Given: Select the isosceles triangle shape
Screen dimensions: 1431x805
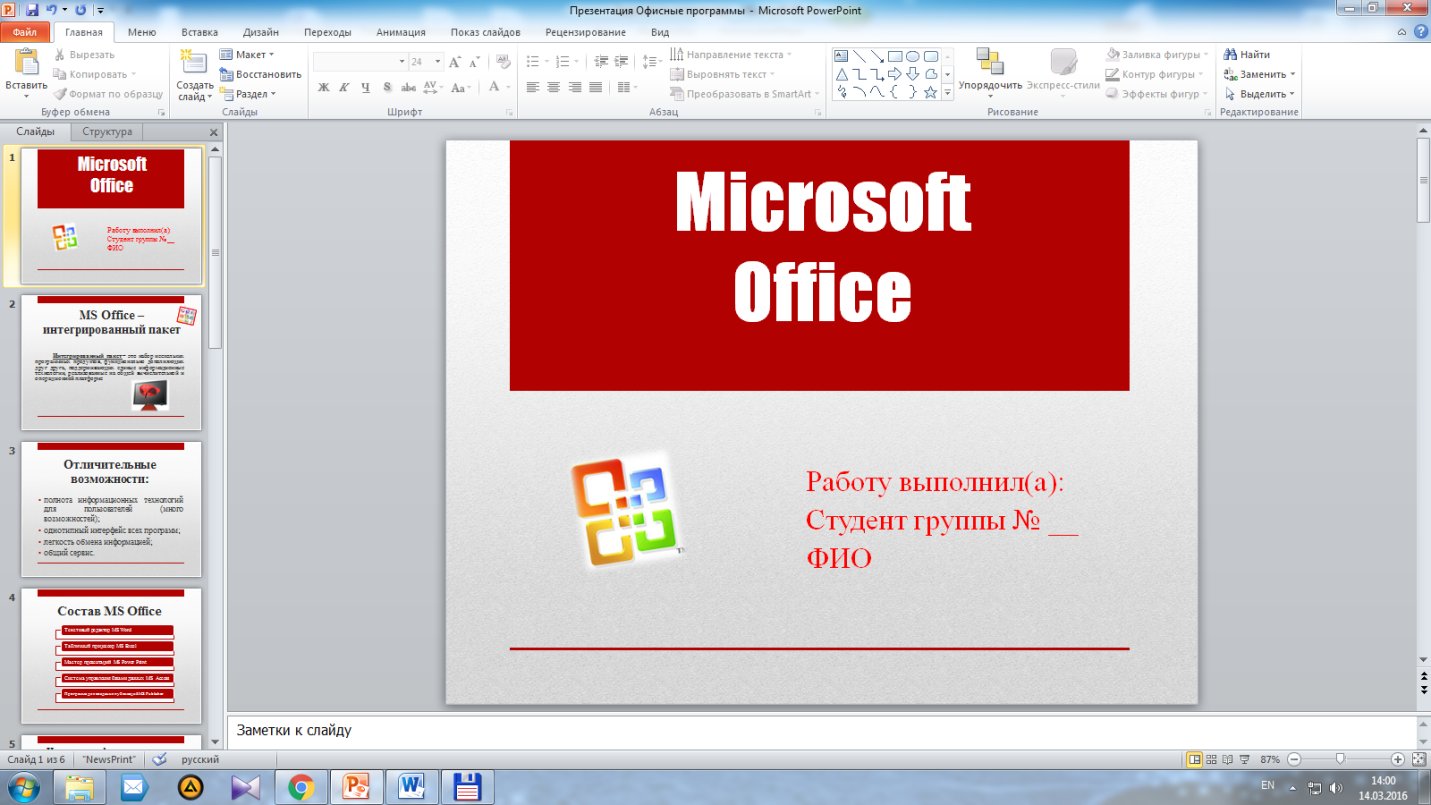Looking at the screenshot, I should (x=841, y=74).
